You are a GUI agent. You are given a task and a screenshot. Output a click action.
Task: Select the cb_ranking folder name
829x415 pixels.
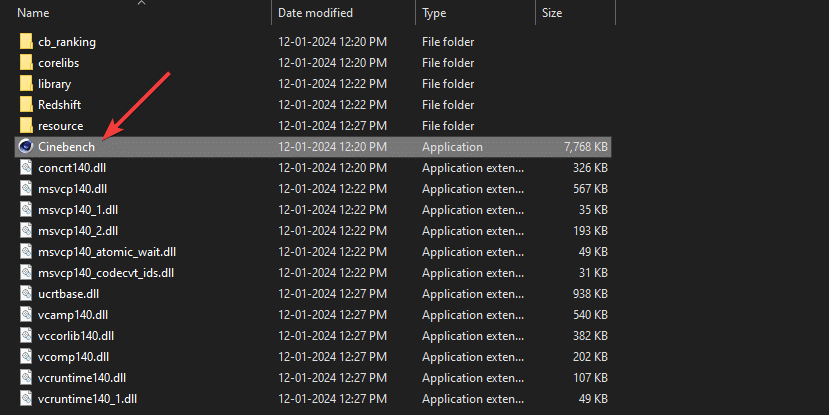pos(67,42)
